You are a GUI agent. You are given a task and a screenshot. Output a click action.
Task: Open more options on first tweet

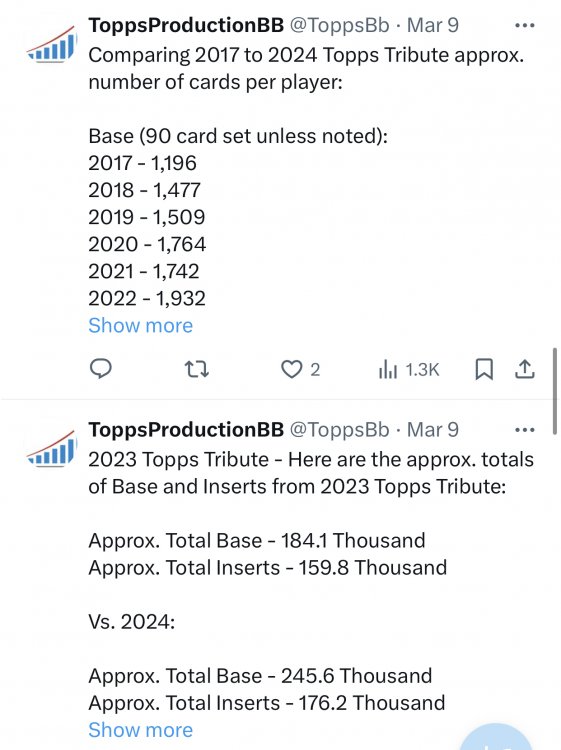coord(525,25)
